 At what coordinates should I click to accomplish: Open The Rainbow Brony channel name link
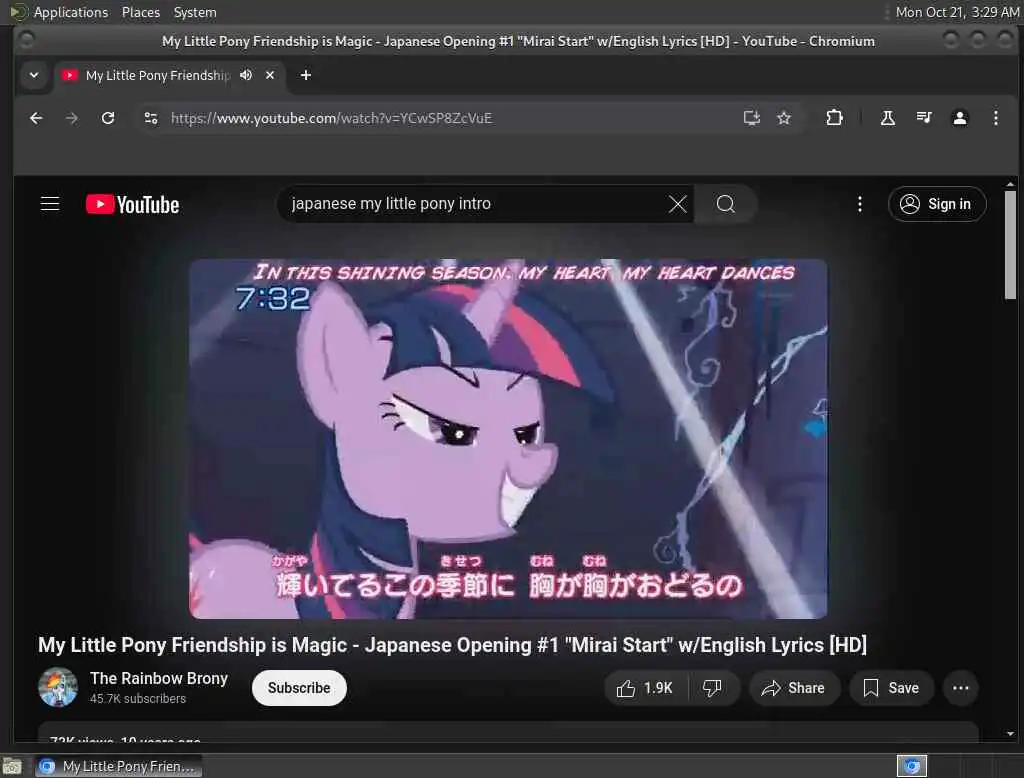click(x=159, y=679)
